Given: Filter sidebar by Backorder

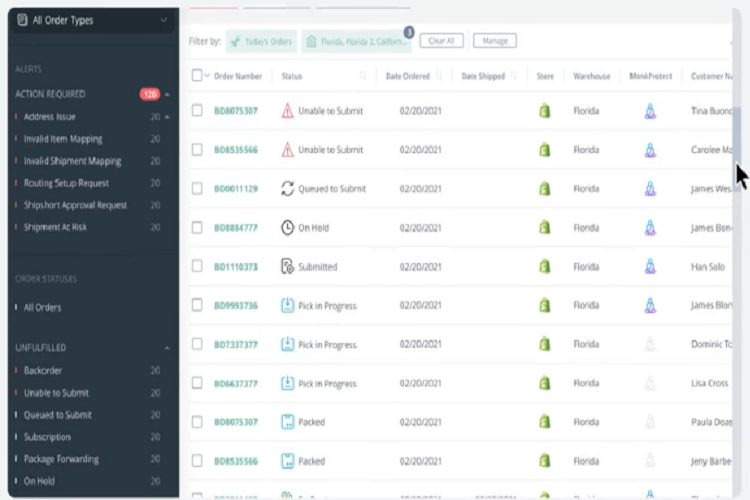Looking at the screenshot, I should [43, 370].
